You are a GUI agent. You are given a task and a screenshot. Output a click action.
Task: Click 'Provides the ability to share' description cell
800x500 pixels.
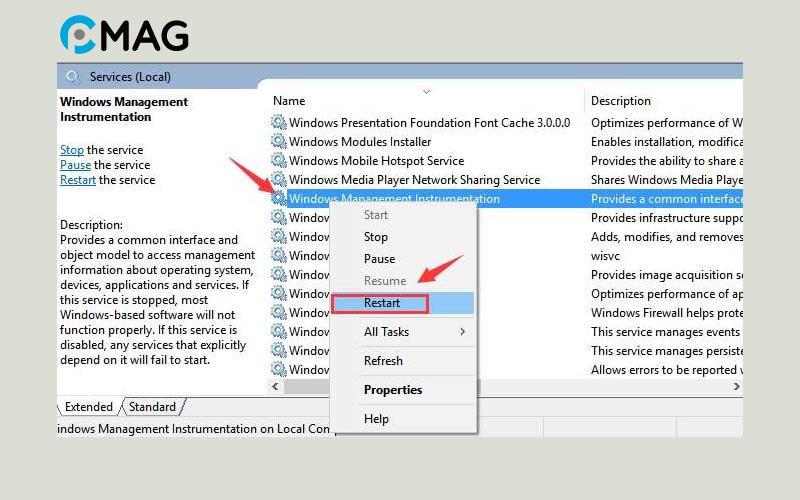[666, 161]
